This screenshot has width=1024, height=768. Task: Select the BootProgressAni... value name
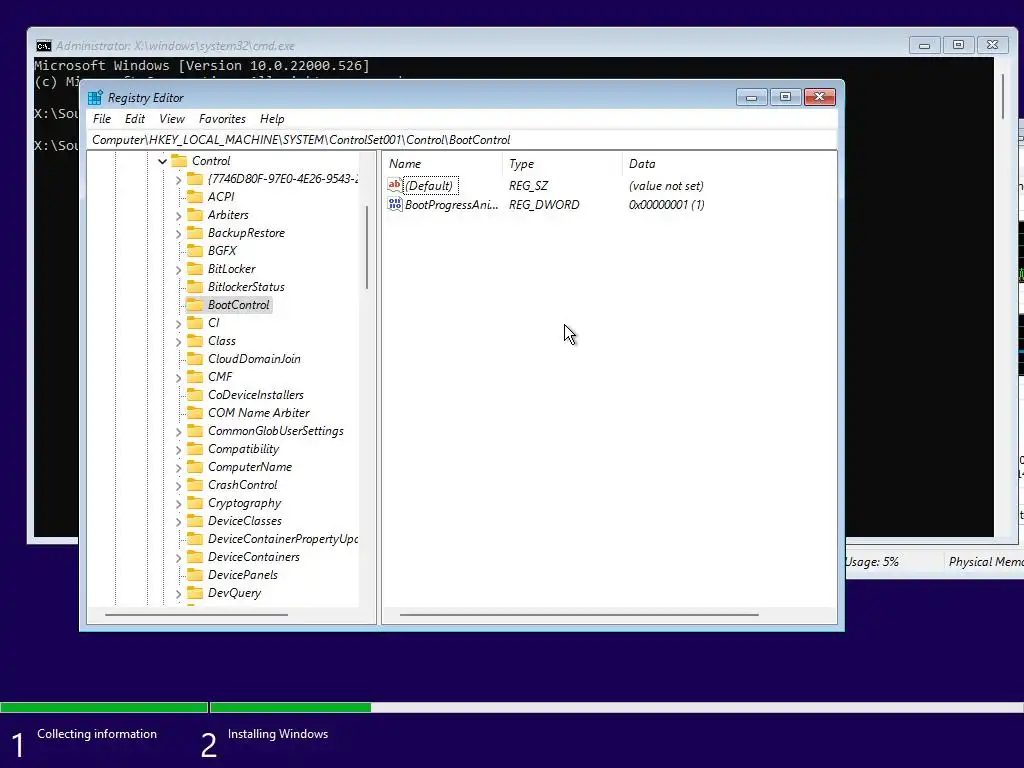click(451, 204)
